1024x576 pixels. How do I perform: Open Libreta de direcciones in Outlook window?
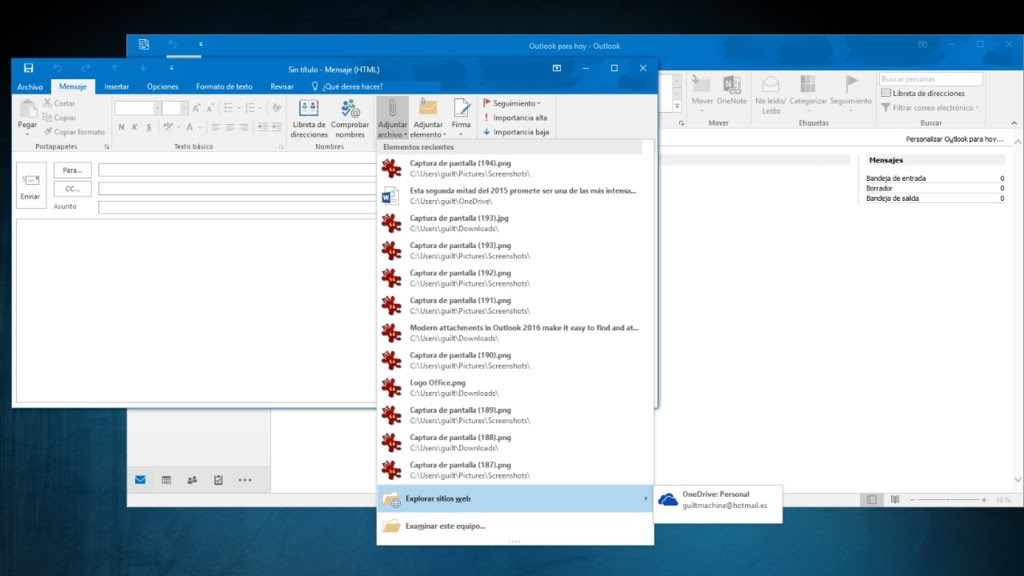coord(923,93)
